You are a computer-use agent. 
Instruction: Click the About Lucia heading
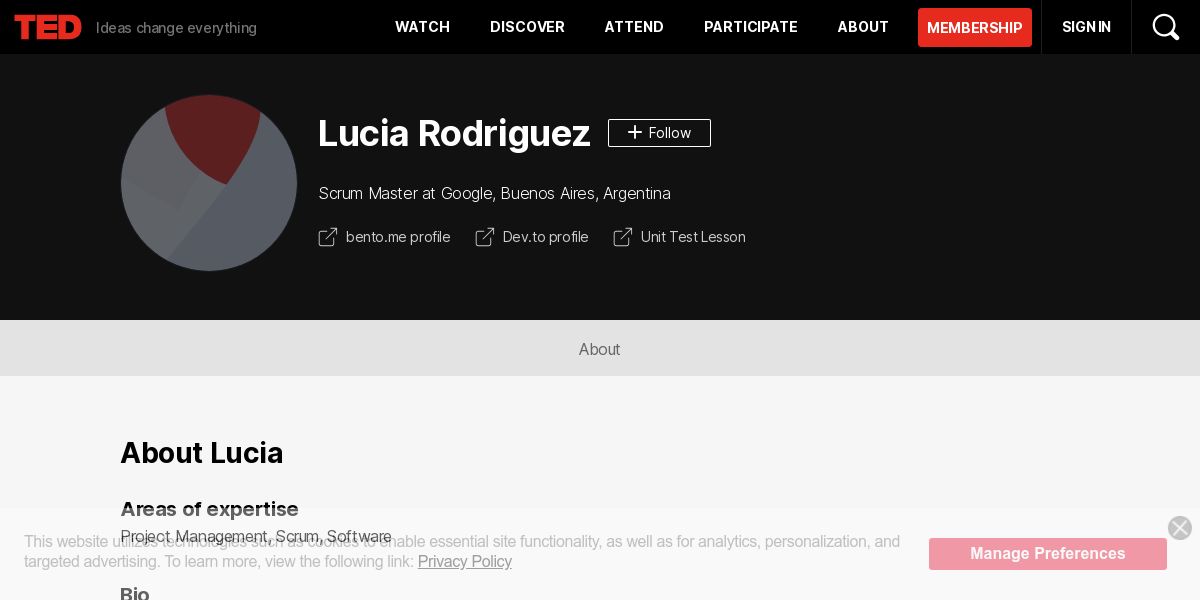pyautogui.click(x=201, y=453)
